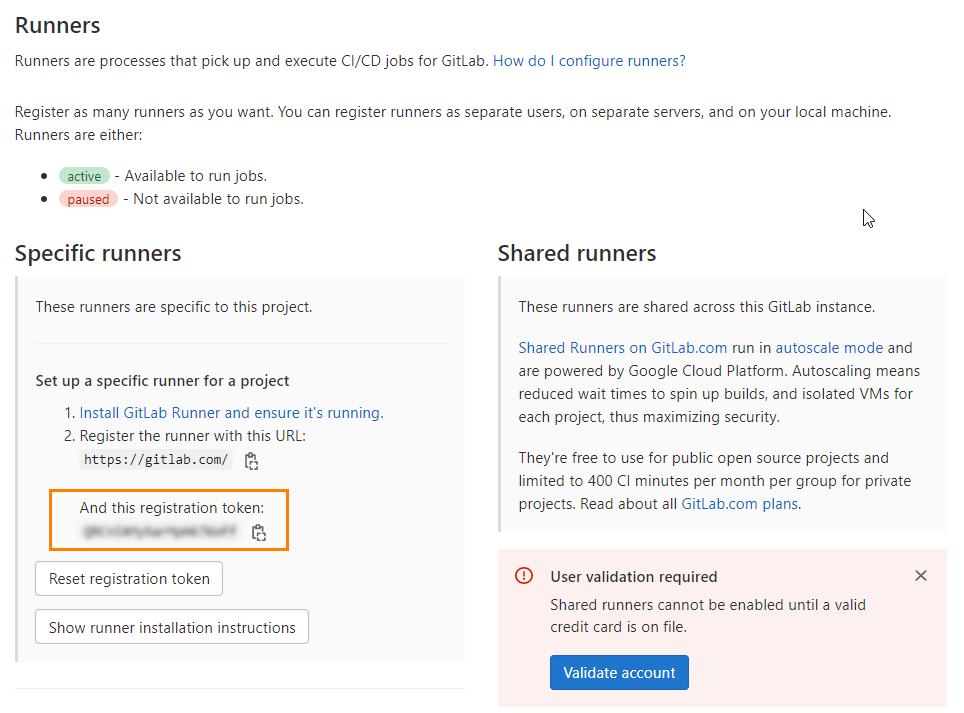Click the paused status badge
The height and width of the screenshot is (713, 964).
pyautogui.click(x=88, y=198)
